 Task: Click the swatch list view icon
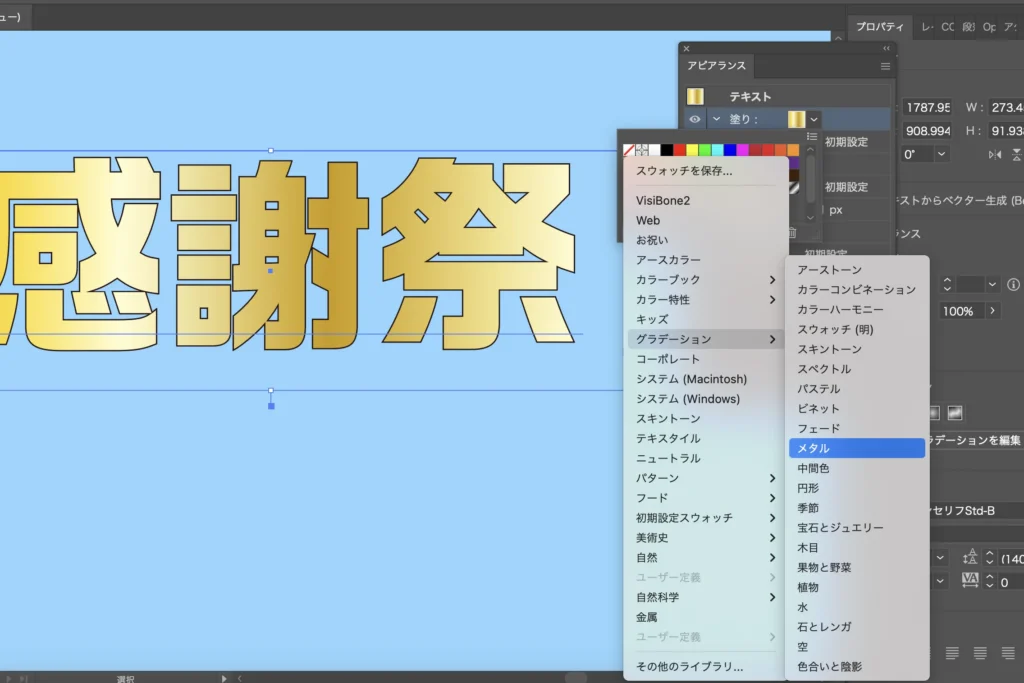(x=812, y=136)
